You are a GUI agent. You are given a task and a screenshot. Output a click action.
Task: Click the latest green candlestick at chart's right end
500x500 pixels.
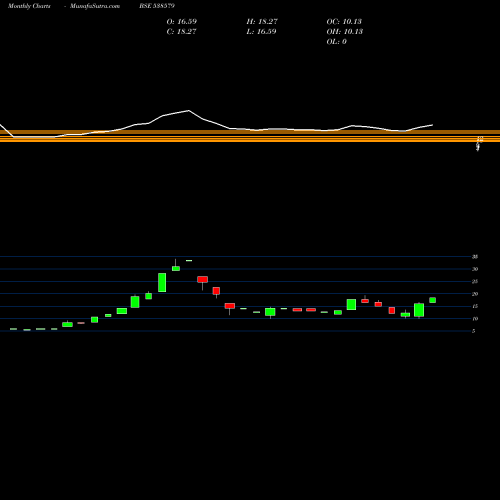(x=432, y=300)
